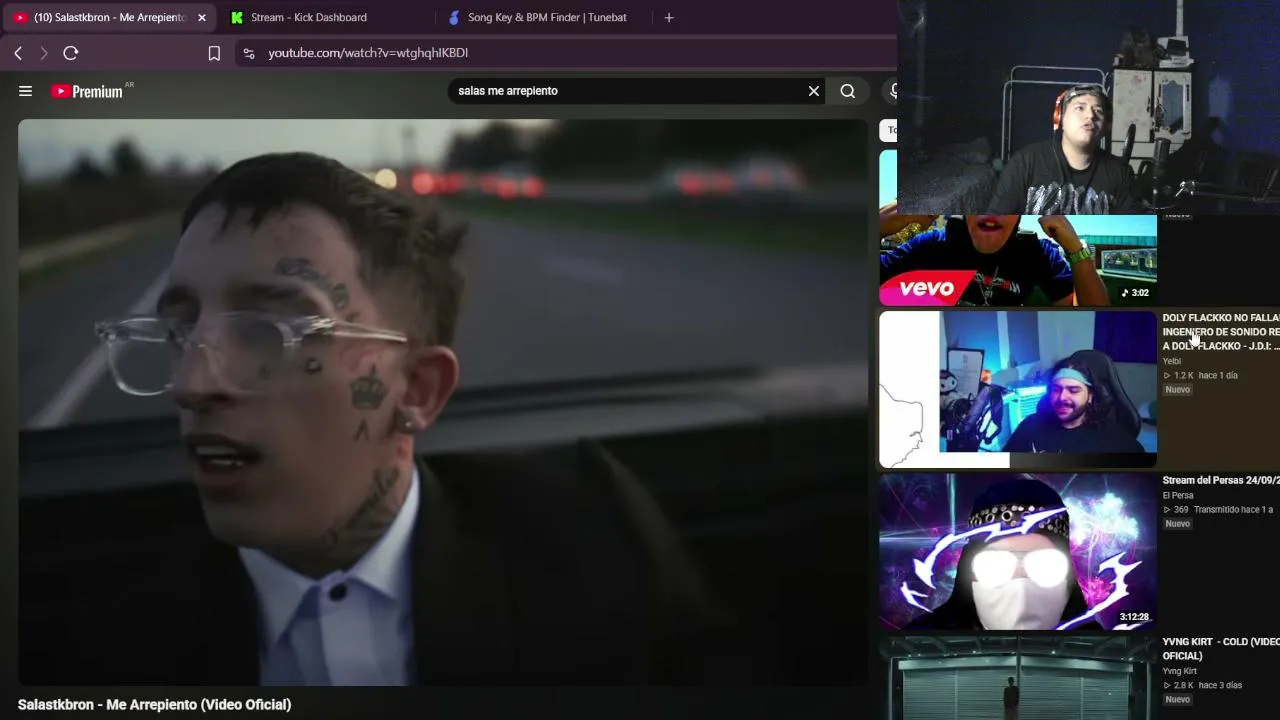Click the YouTube favicon on the first tab
Viewport: 1280px width, 720px height.
point(21,17)
